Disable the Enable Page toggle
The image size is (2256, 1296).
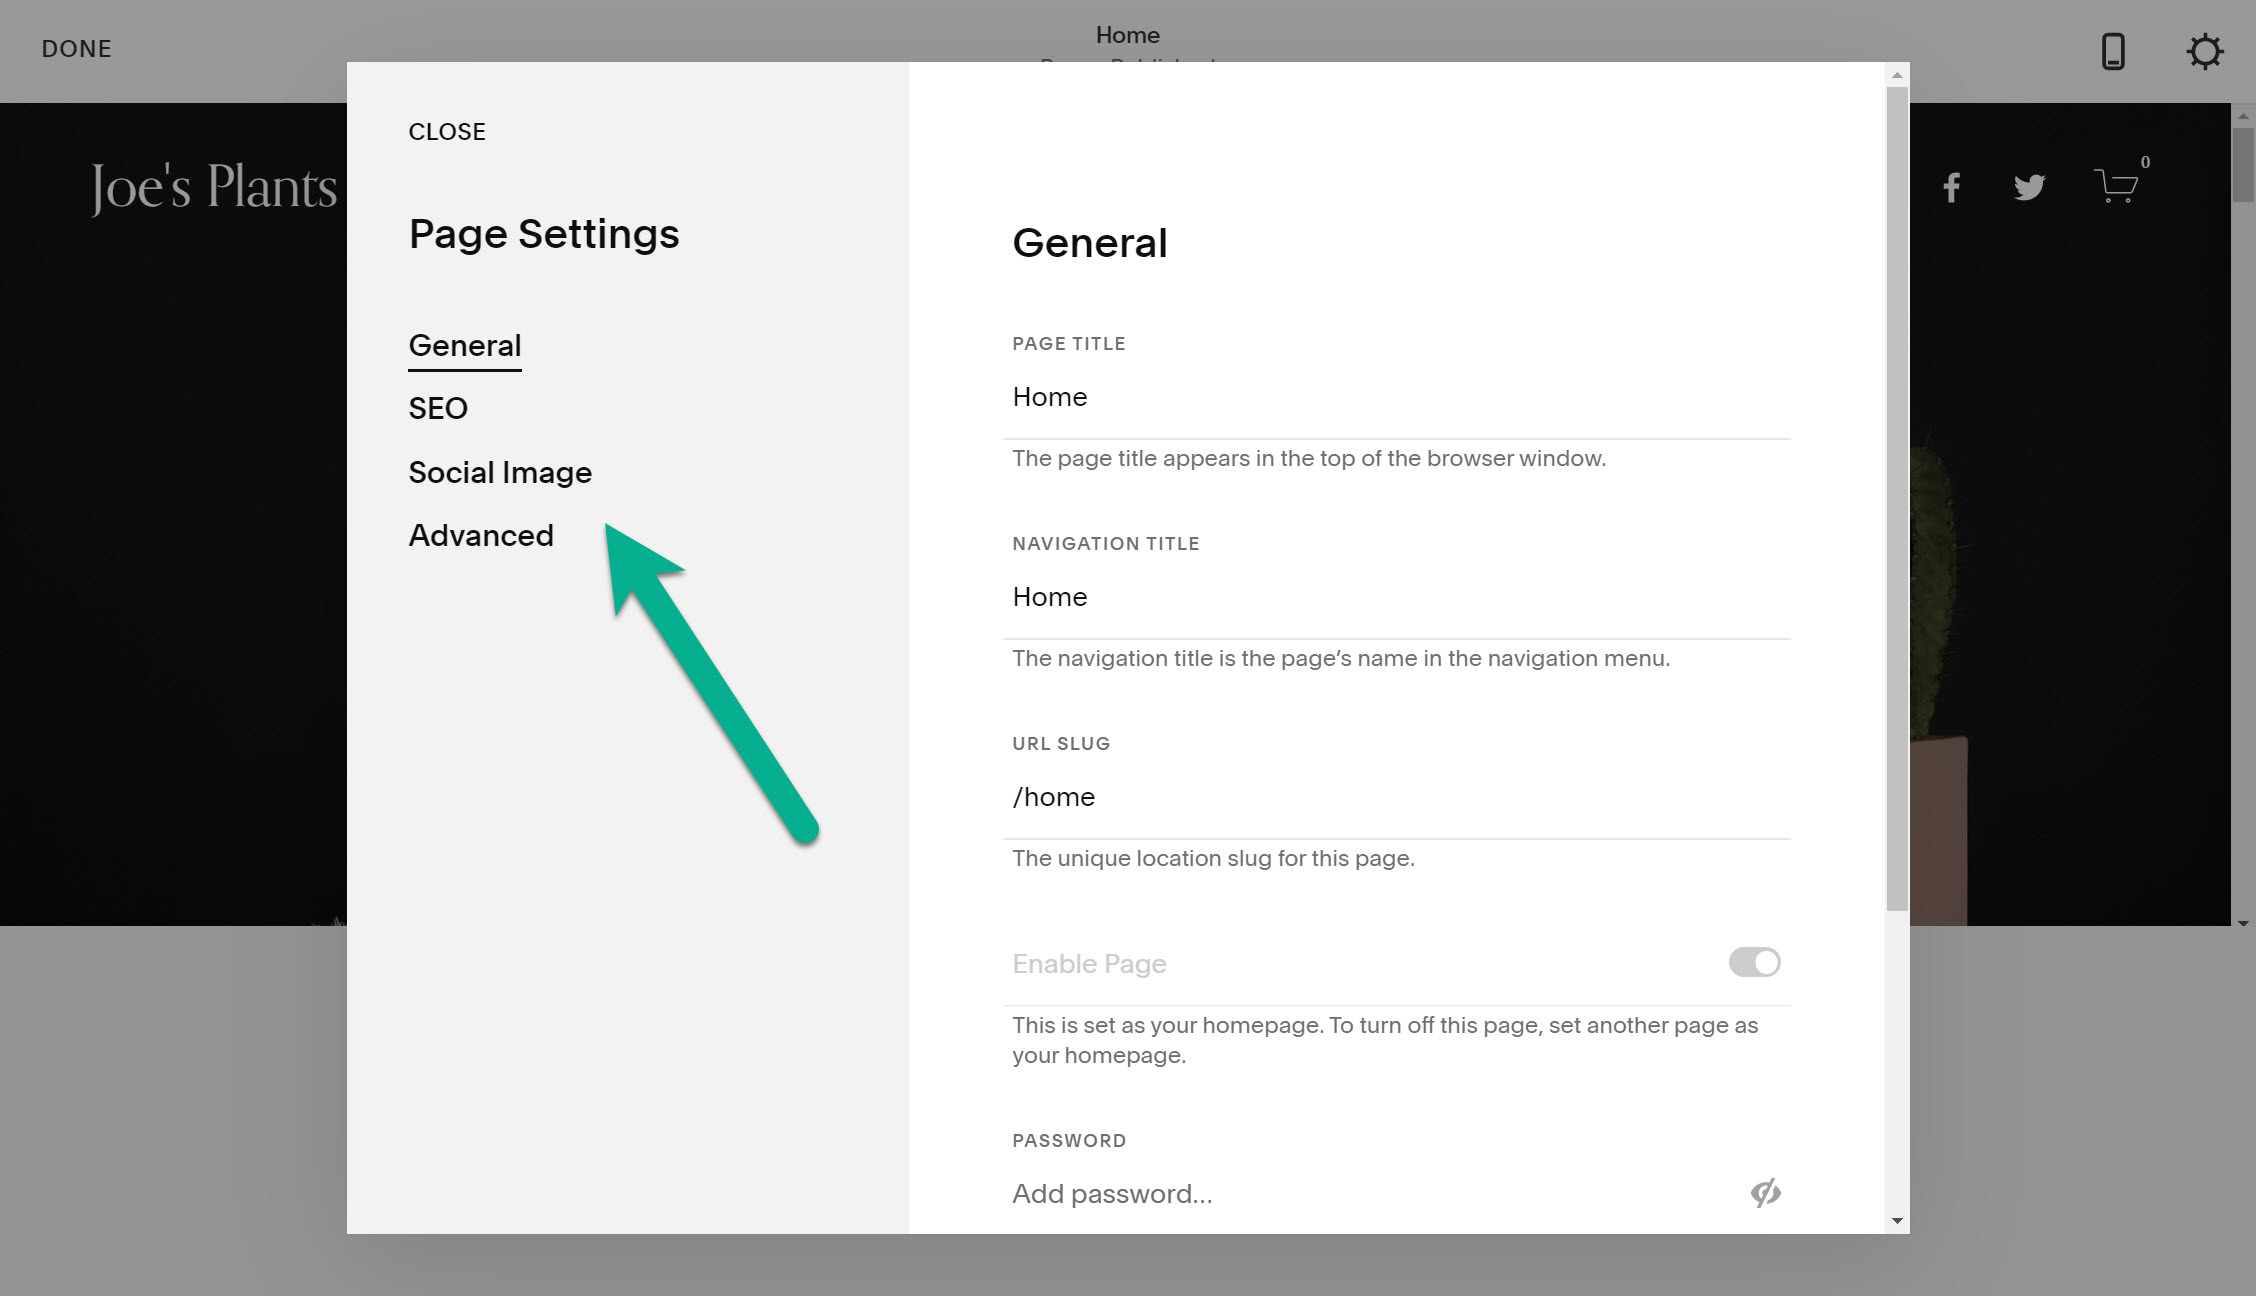pos(1753,962)
